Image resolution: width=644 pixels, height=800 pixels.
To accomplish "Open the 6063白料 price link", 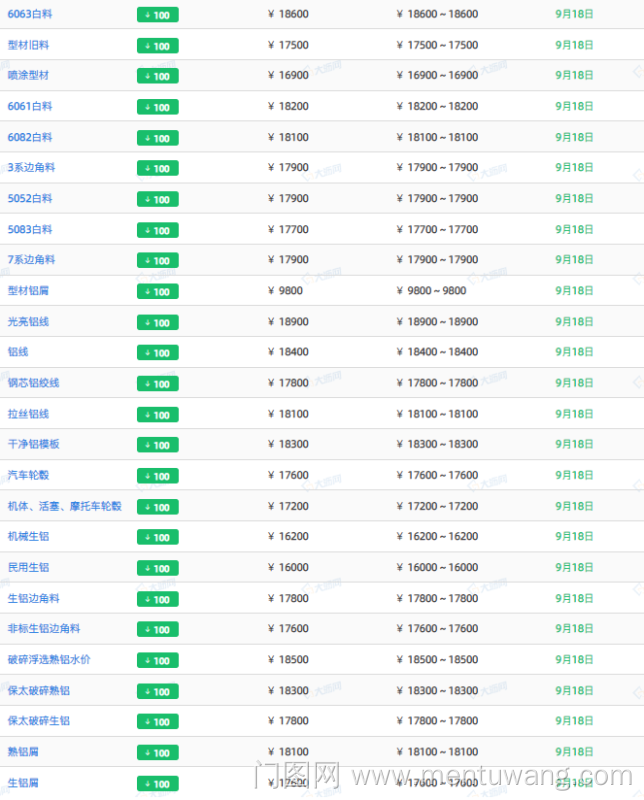I will [x=30, y=14].
